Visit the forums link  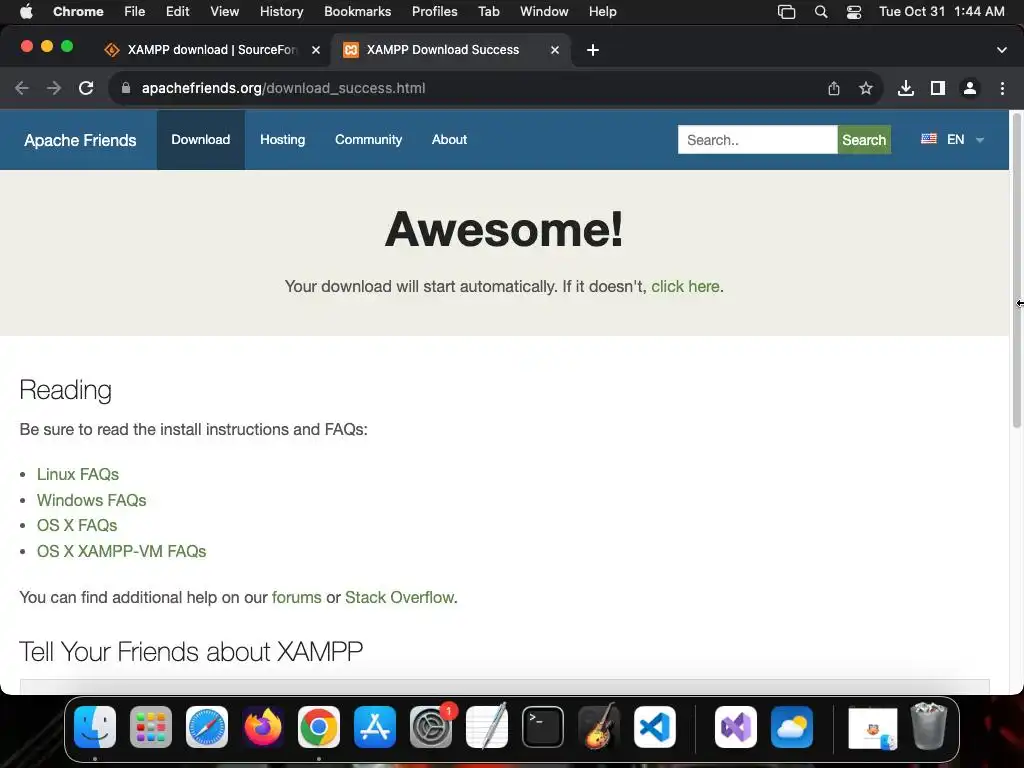[296, 598]
